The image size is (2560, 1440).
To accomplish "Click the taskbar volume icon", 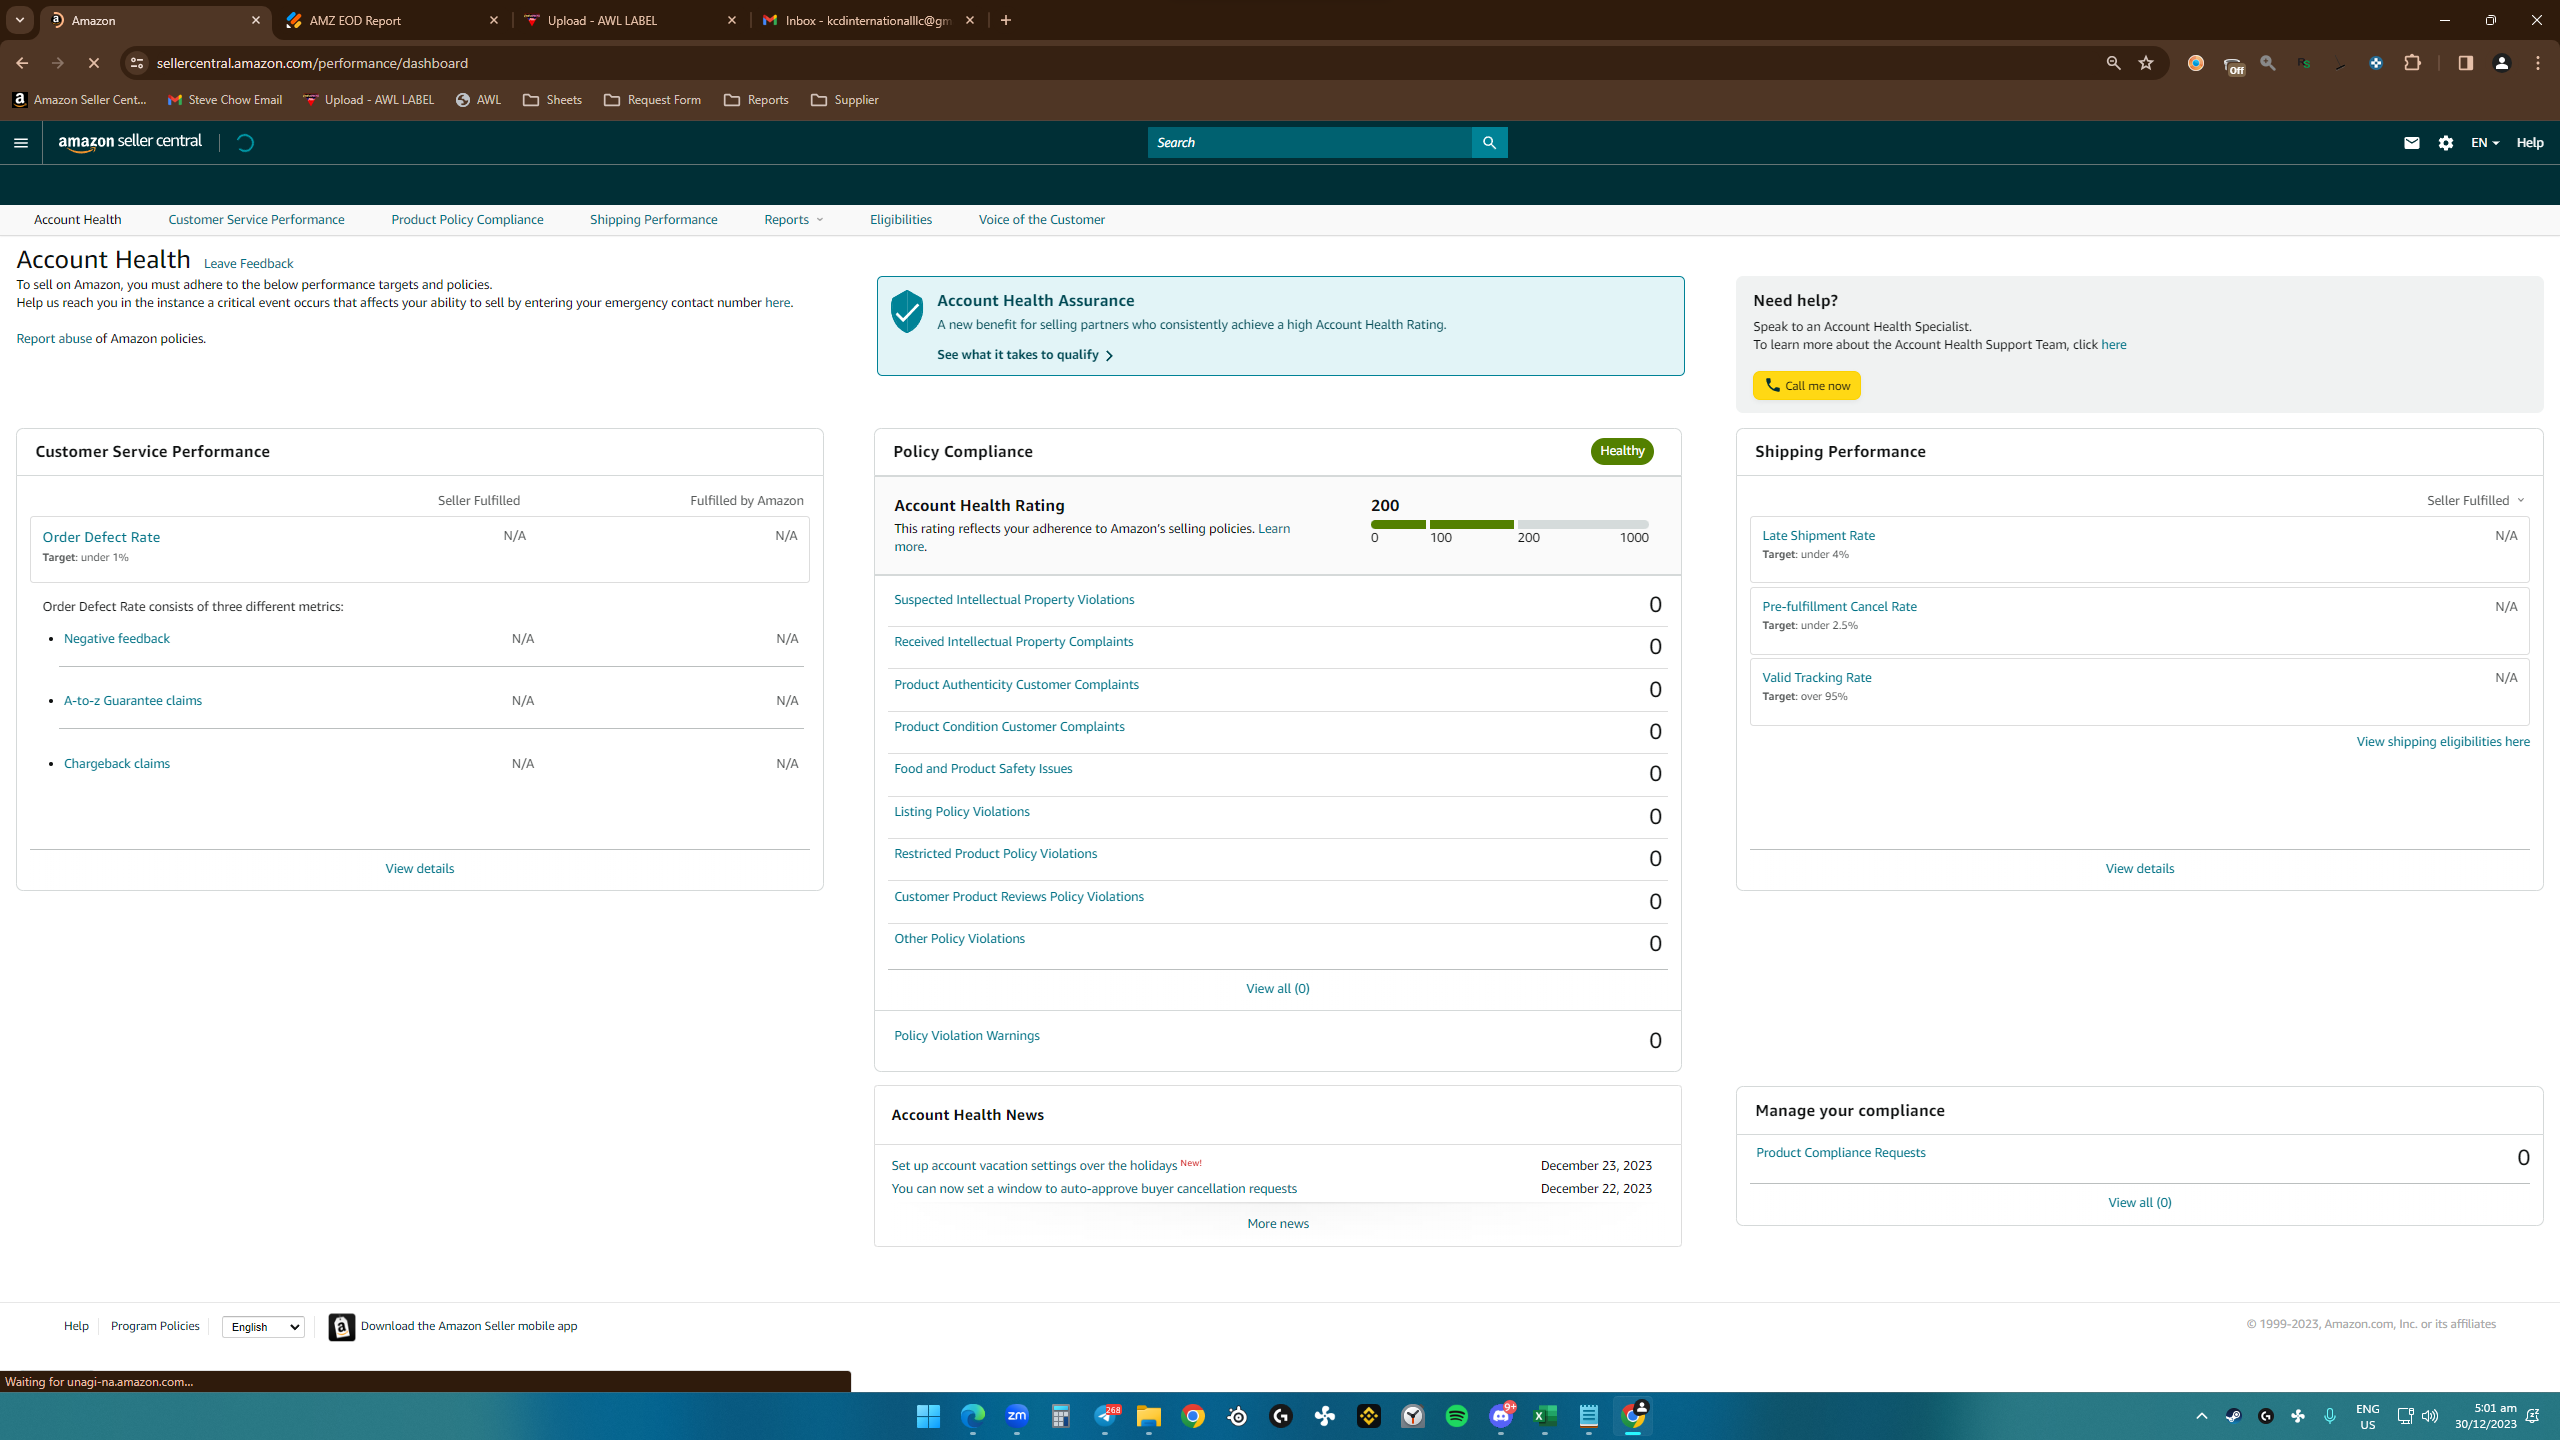I will (x=2430, y=1416).
